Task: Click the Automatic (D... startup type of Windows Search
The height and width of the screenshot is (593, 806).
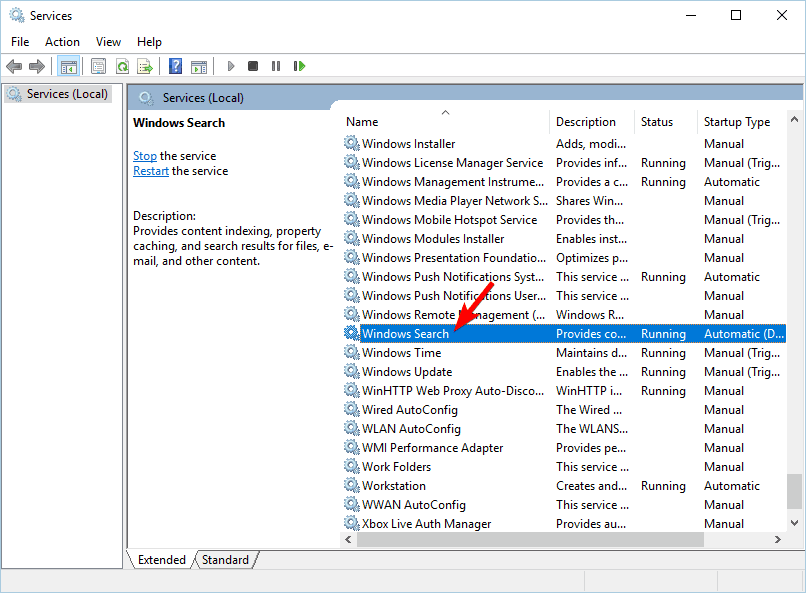Action: (x=744, y=333)
